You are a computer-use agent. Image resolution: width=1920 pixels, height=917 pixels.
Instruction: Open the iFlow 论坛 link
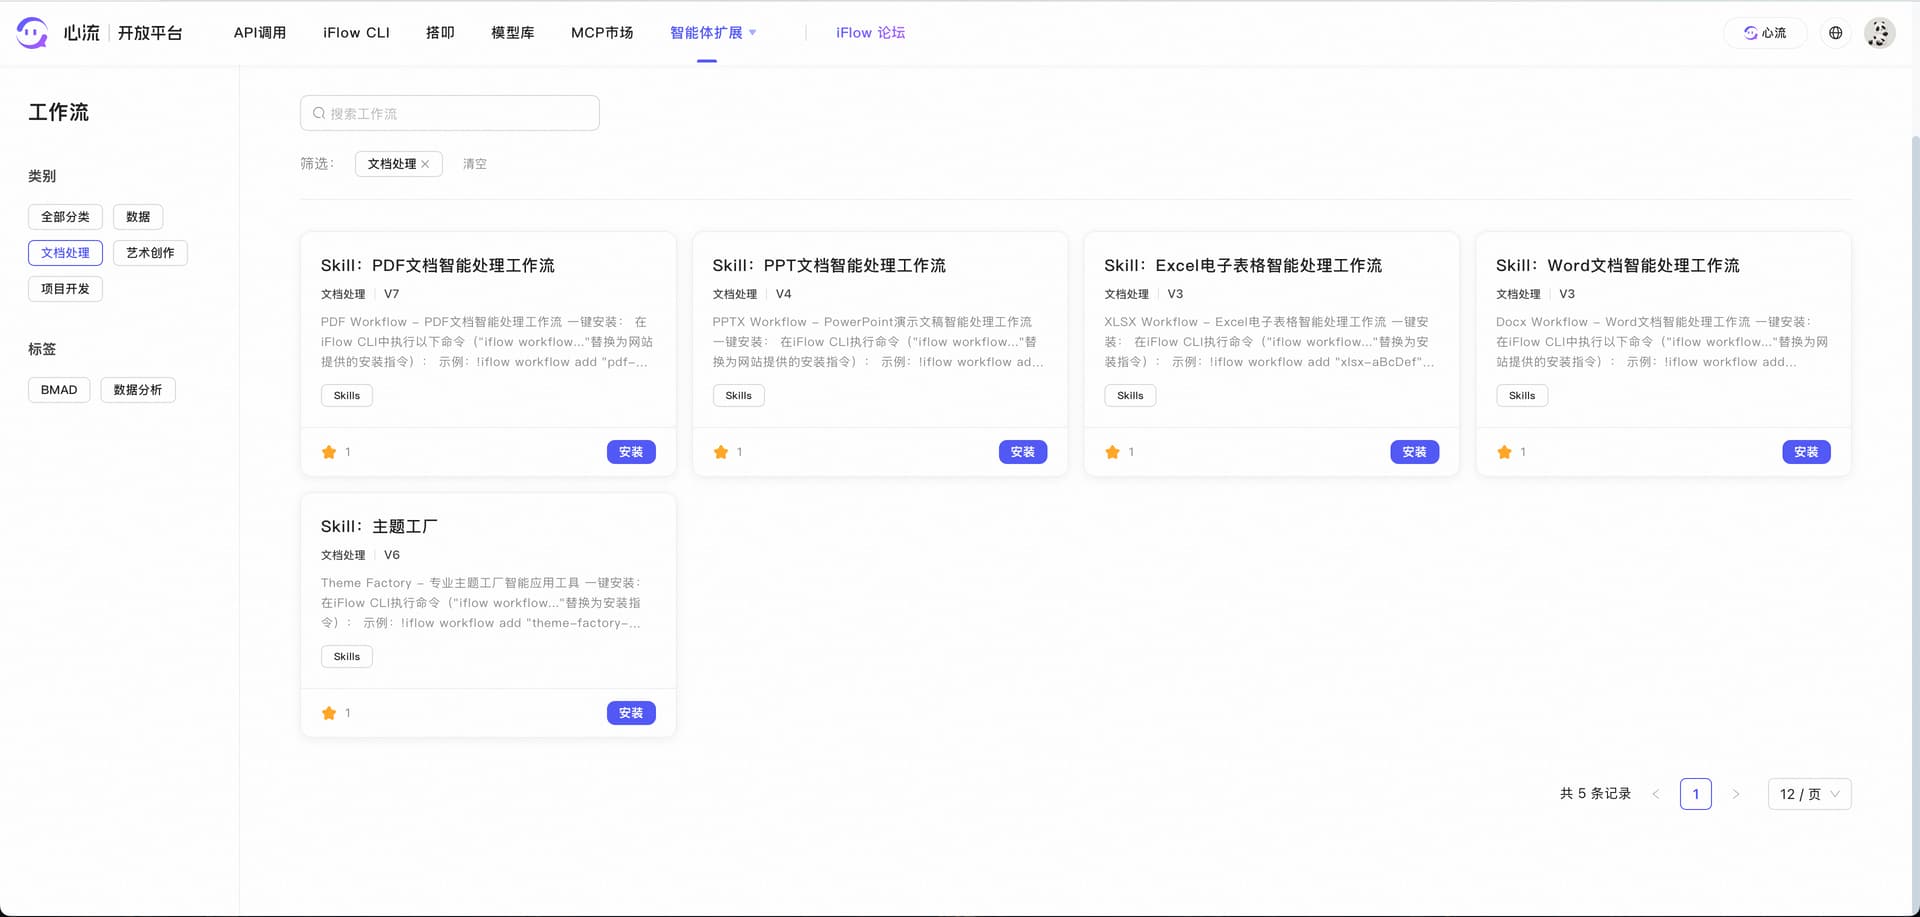[x=870, y=33]
